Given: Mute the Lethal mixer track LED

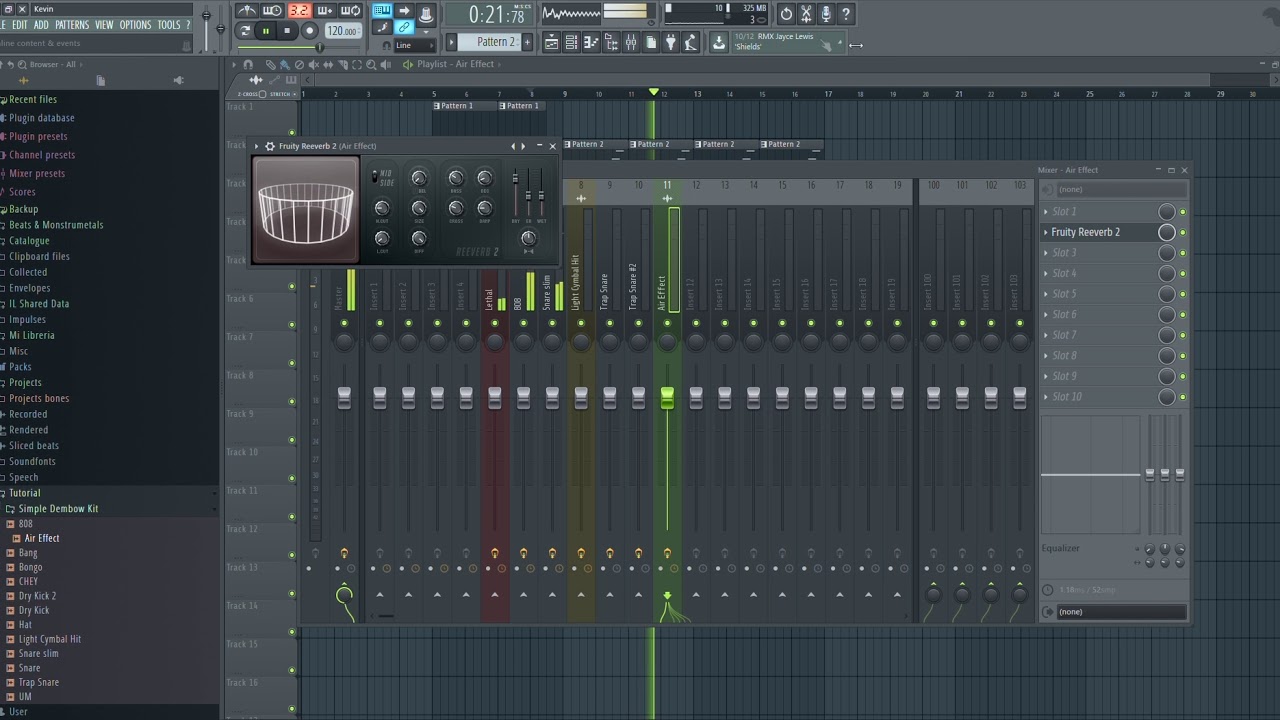Looking at the screenshot, I should coord(494,324).
